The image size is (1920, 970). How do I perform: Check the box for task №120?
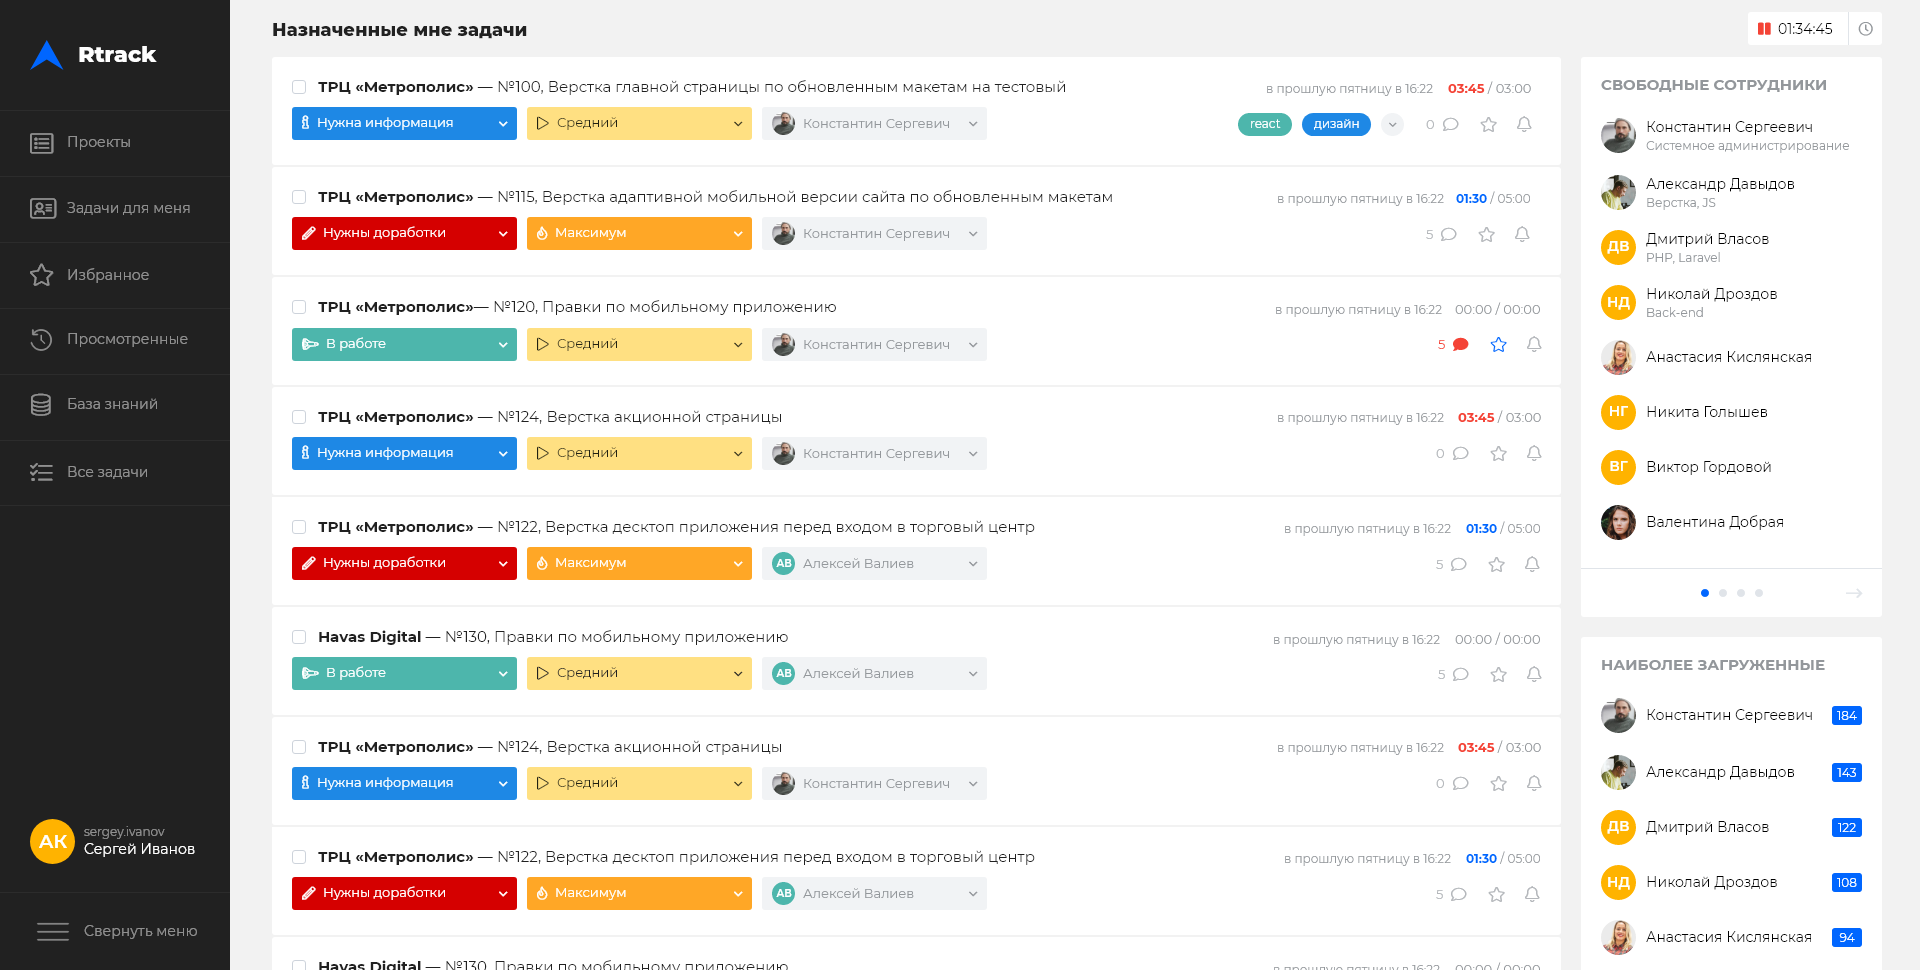pyautogui.click(x=299, y=307)
